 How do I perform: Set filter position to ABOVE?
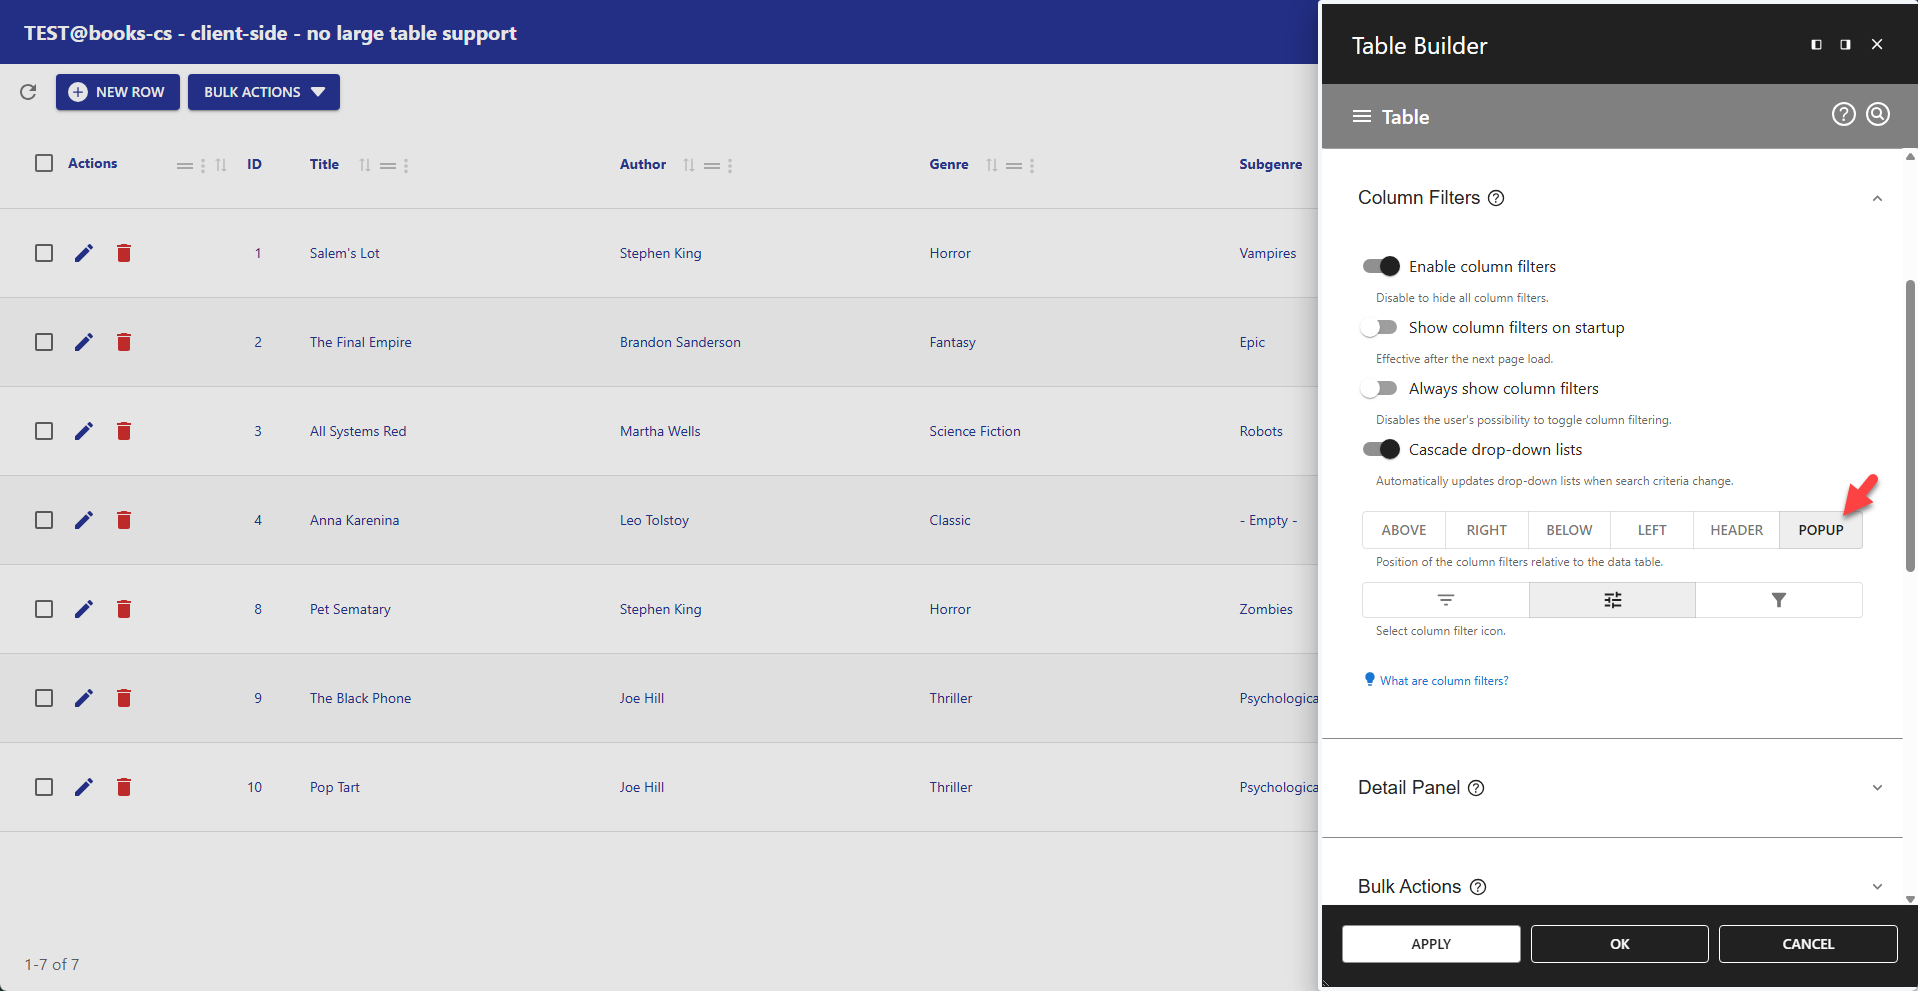[1404, 530]
